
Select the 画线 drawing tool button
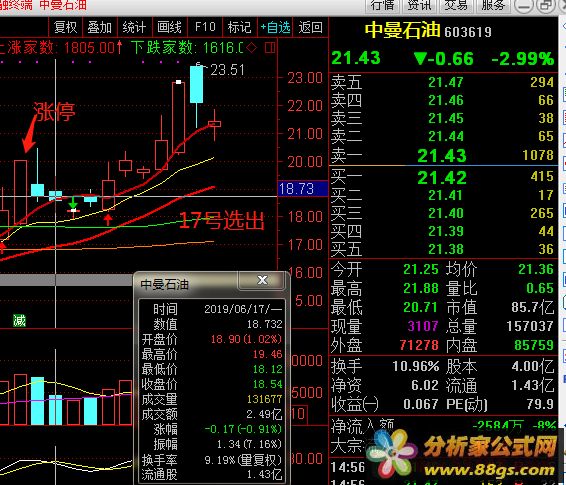pos(169,27)
